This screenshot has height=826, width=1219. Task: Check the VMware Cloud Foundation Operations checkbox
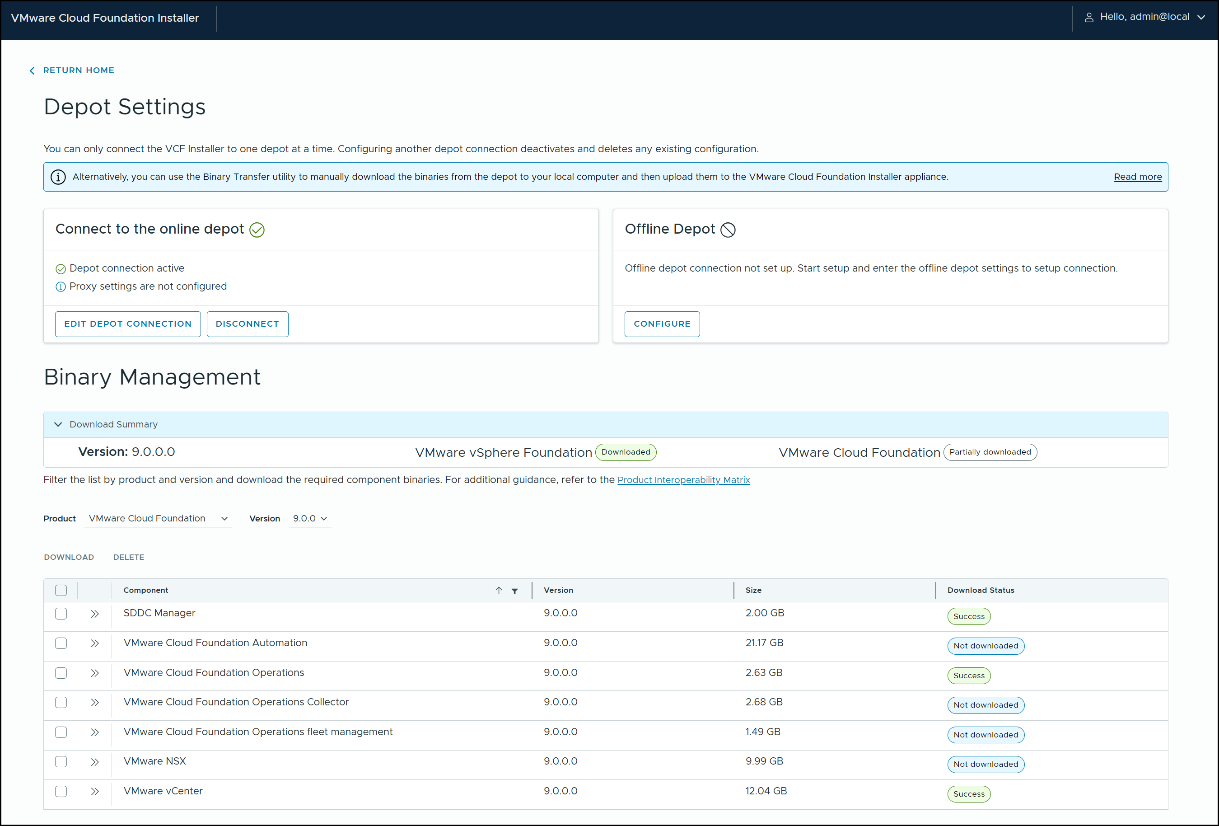(x=61, y=673)
